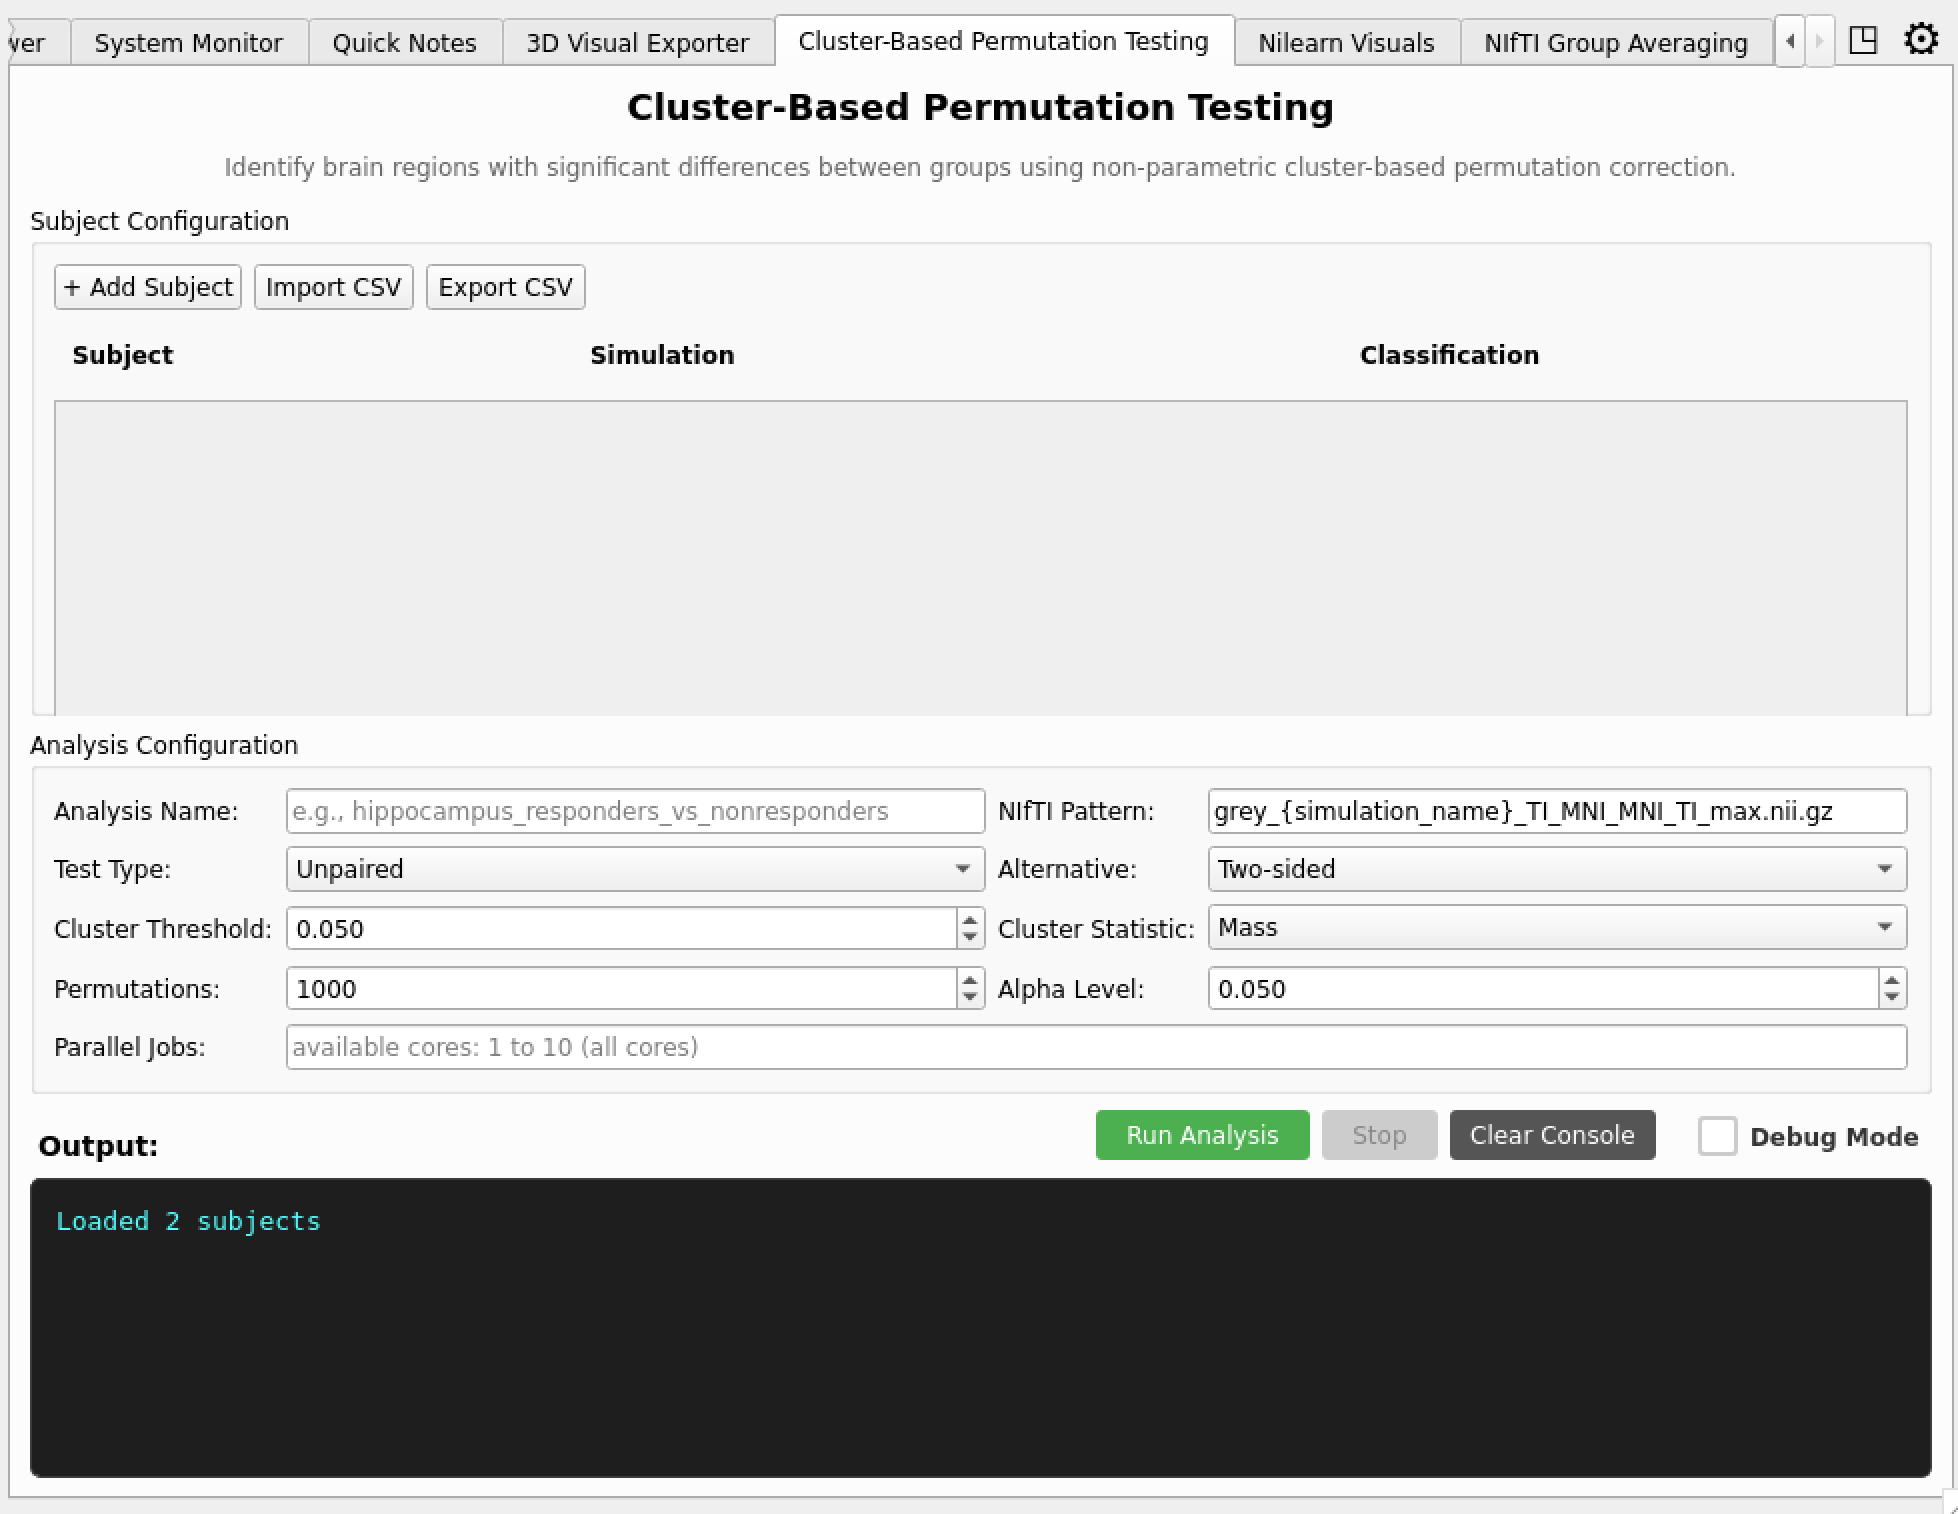Increment Permutations using its up stepper
The height and width of the screenshot is (1514, 1958).
[968, 981]
